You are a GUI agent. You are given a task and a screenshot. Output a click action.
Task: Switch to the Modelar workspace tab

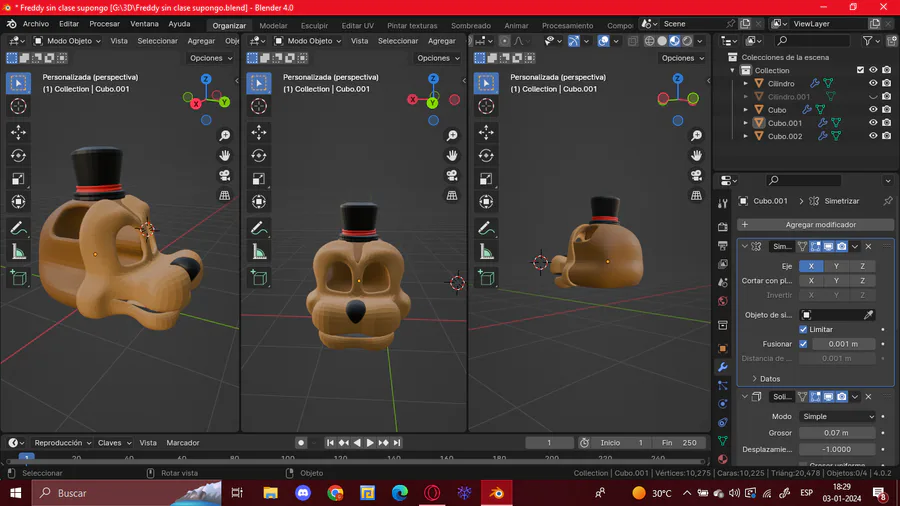click(x=273, y=26)
